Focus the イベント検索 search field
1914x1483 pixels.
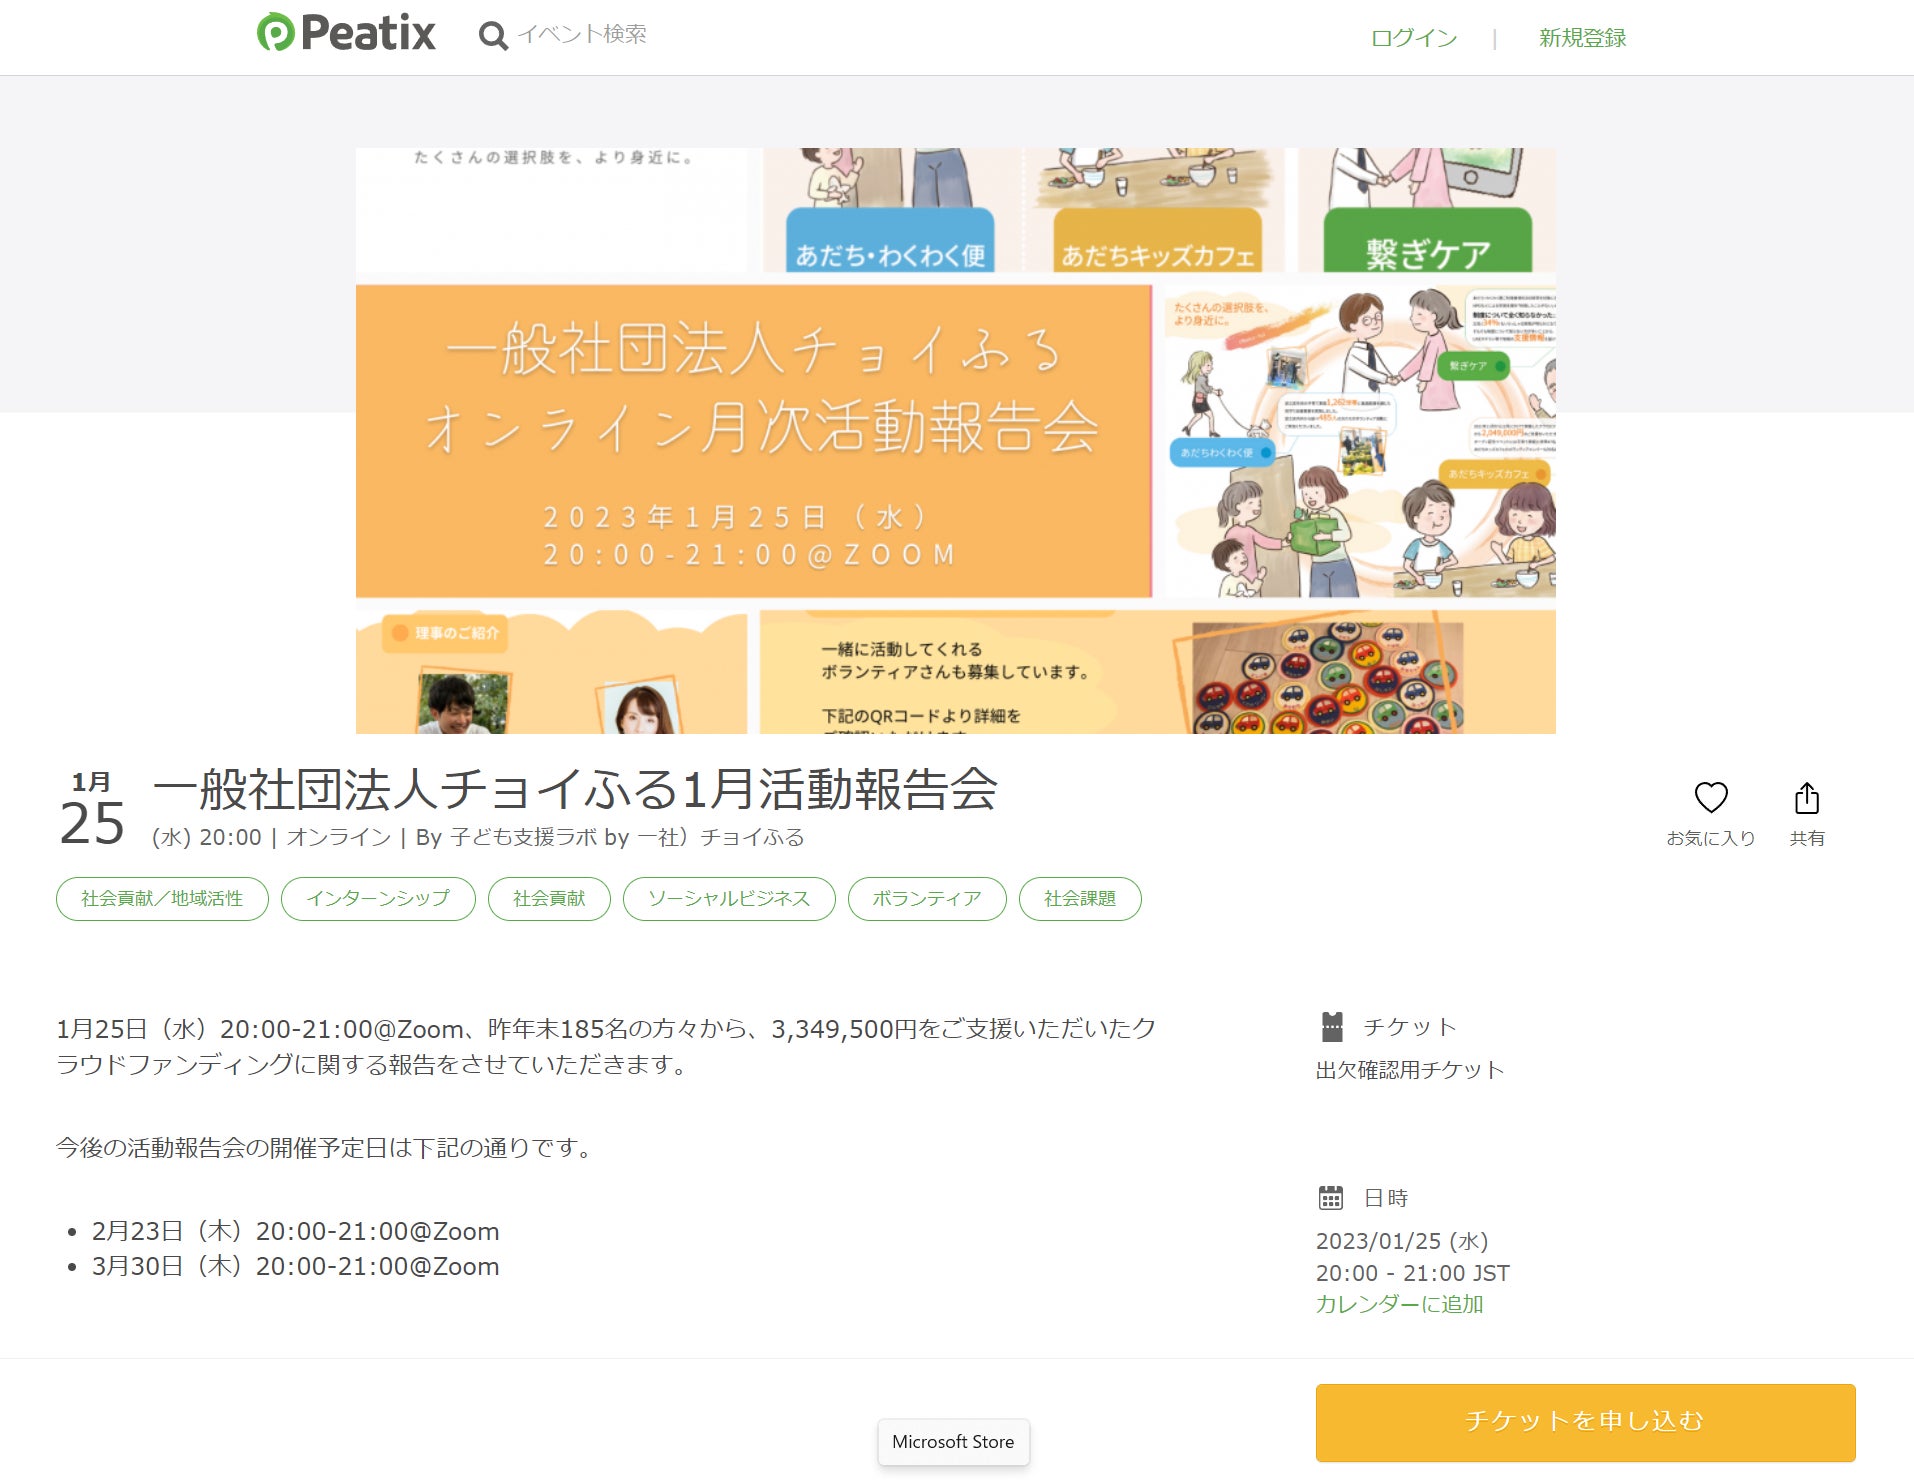pos(582,35)
